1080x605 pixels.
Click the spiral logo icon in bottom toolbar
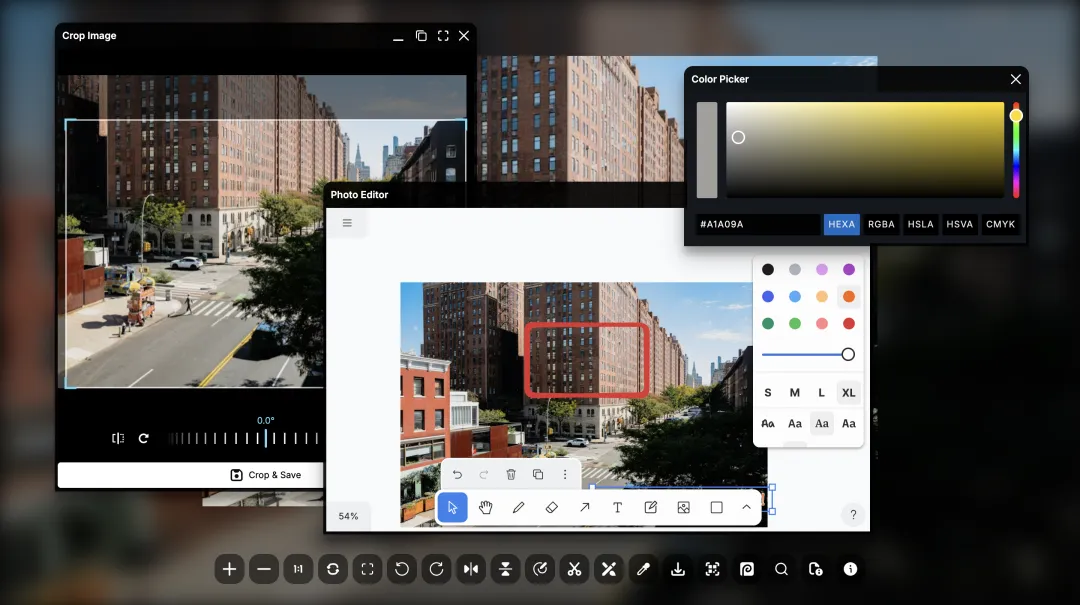click(747, 569)
